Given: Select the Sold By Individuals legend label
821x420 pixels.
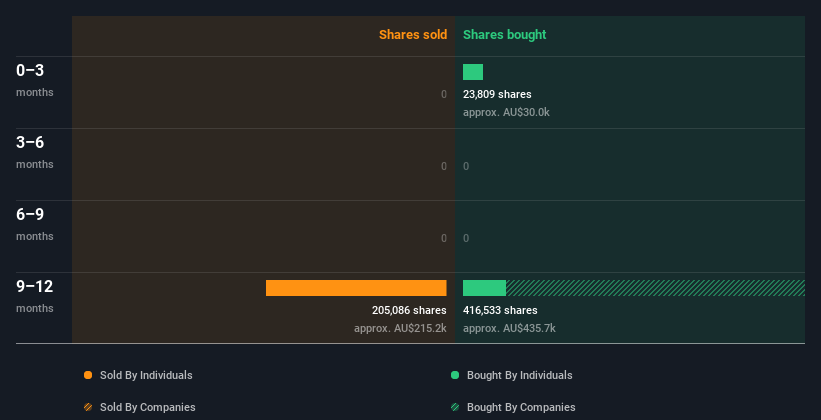Looking at the screenshot, I should [146, 375].
